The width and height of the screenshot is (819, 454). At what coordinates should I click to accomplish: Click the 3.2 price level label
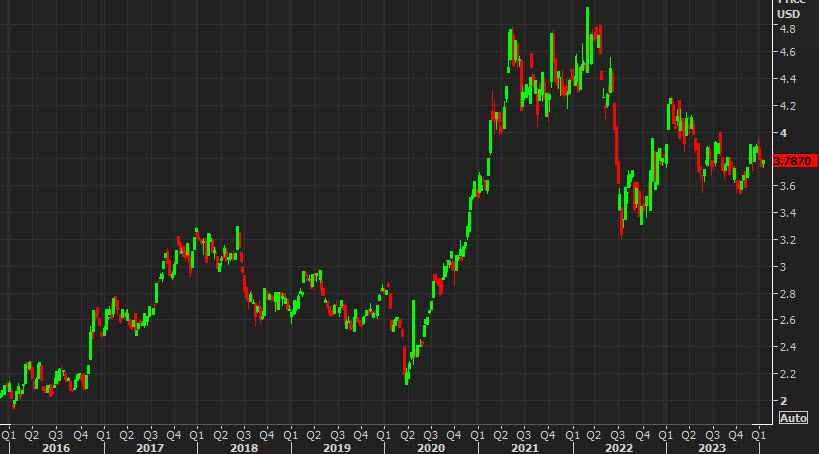788,240
